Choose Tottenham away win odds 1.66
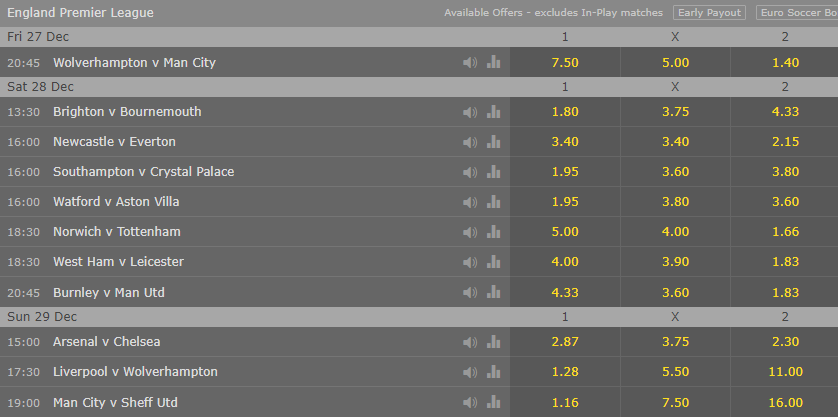 tap(785, 231)
